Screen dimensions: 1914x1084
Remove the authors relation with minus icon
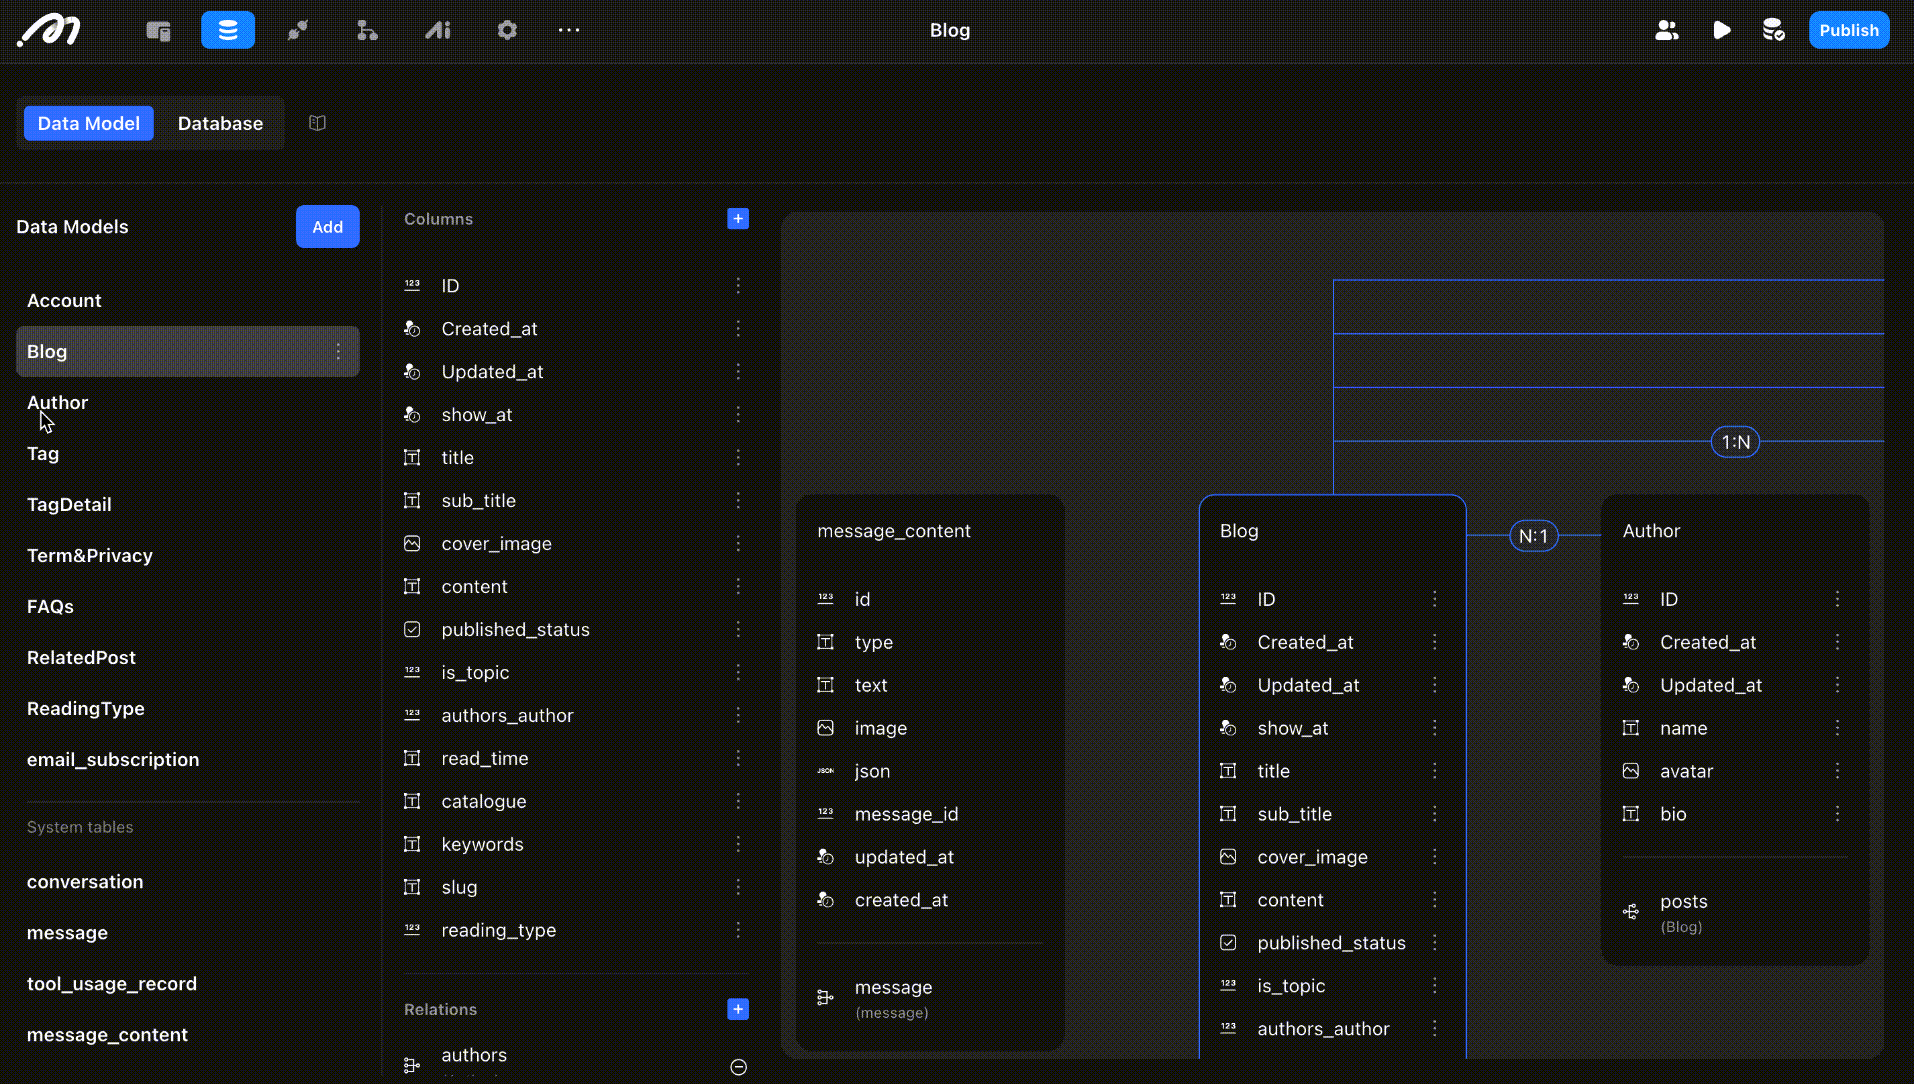(x=738, y=1067)
